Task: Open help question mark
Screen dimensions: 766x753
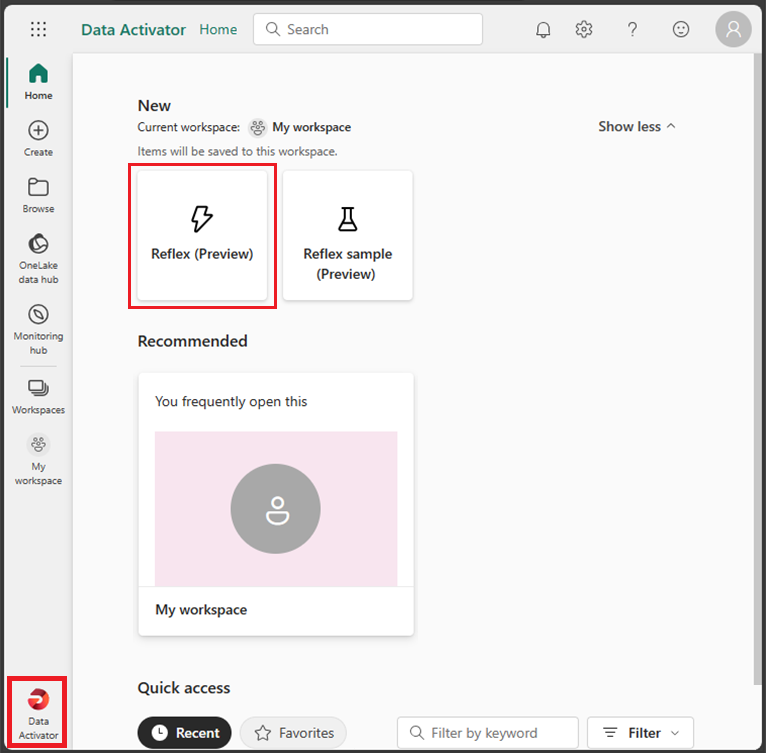Action: [x=632, y=29]
